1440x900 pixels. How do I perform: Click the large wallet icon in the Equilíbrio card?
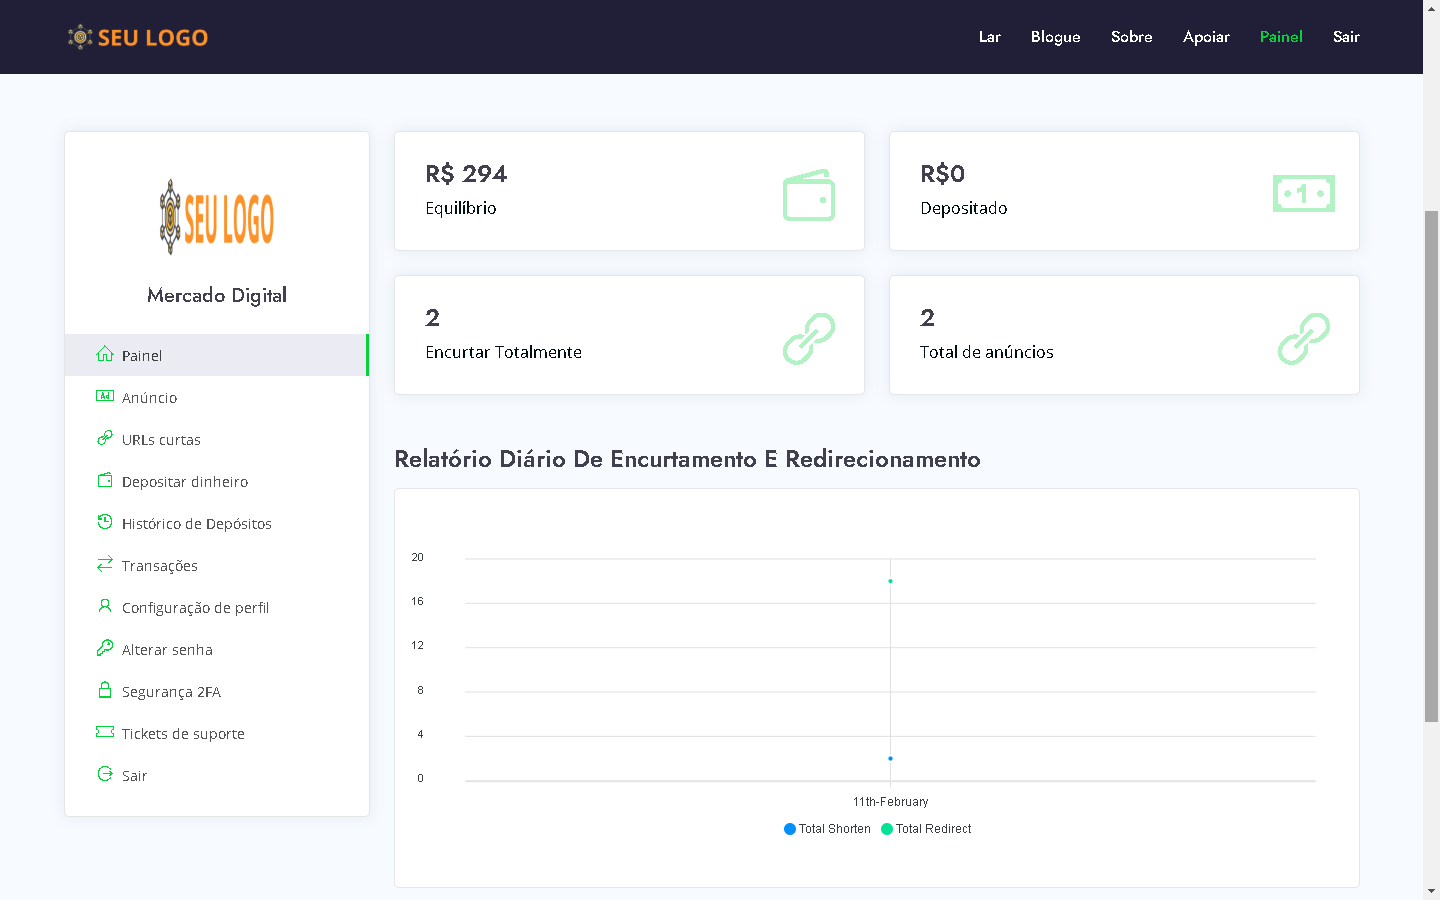808,195
